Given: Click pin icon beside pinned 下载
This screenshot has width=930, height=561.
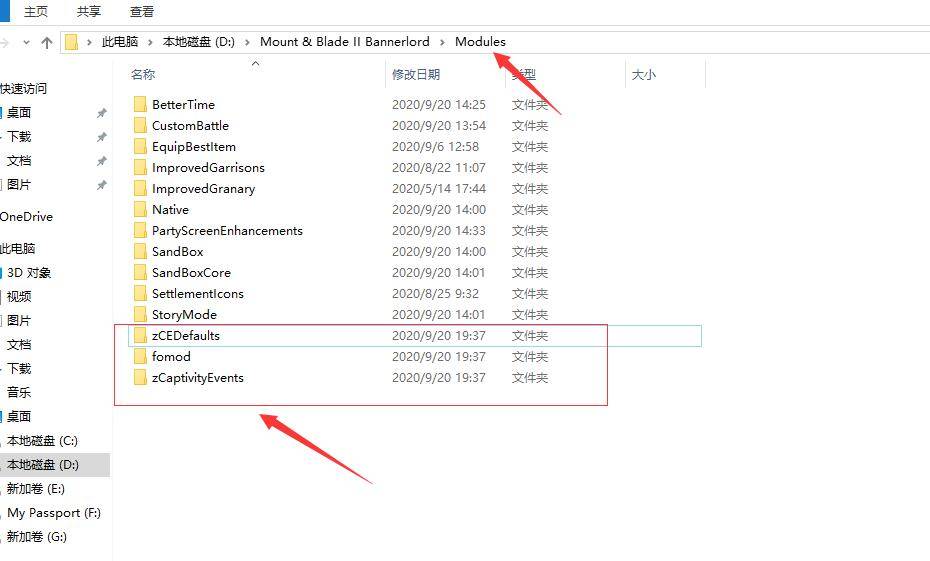Looking at the screenshot, I should pos(101,137).
